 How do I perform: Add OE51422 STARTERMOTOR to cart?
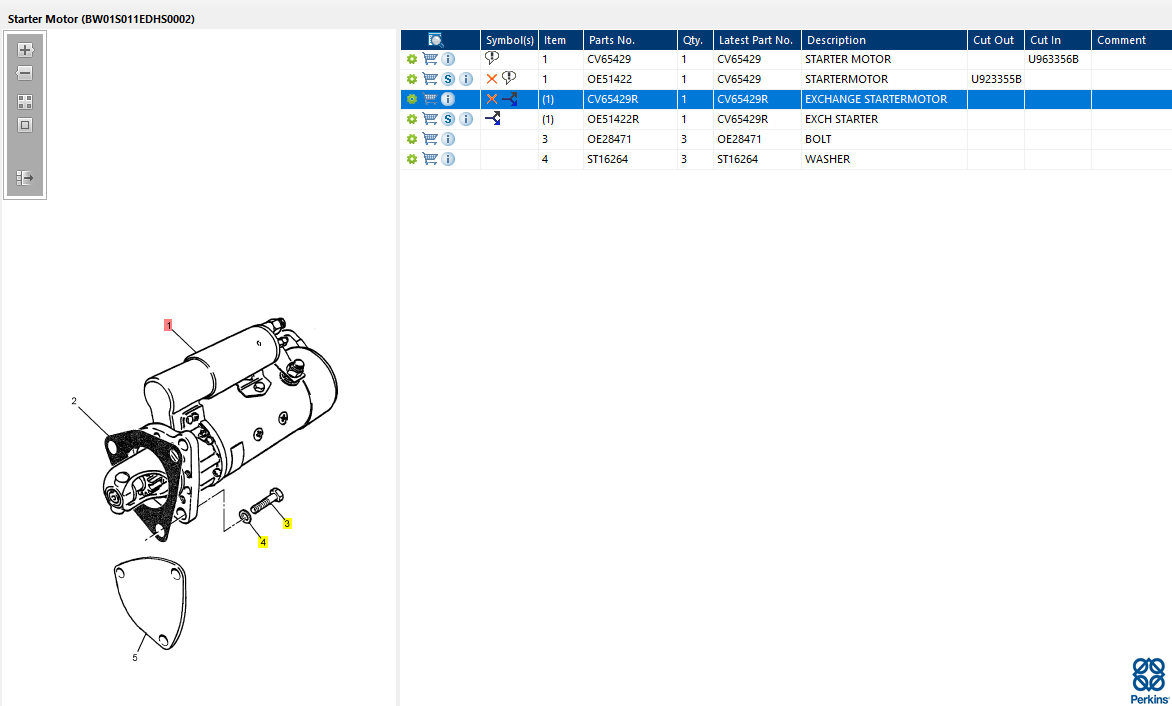tap(430, 78)
